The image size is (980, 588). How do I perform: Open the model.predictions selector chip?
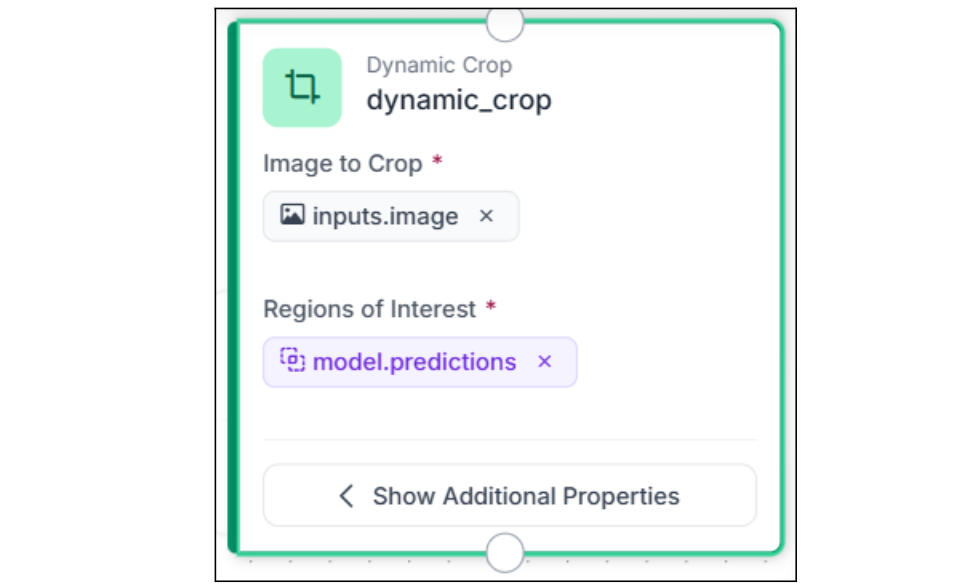coord(414,362)
